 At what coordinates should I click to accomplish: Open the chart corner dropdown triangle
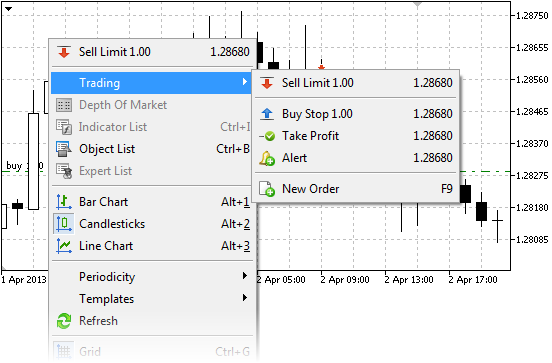pos(8,9)
